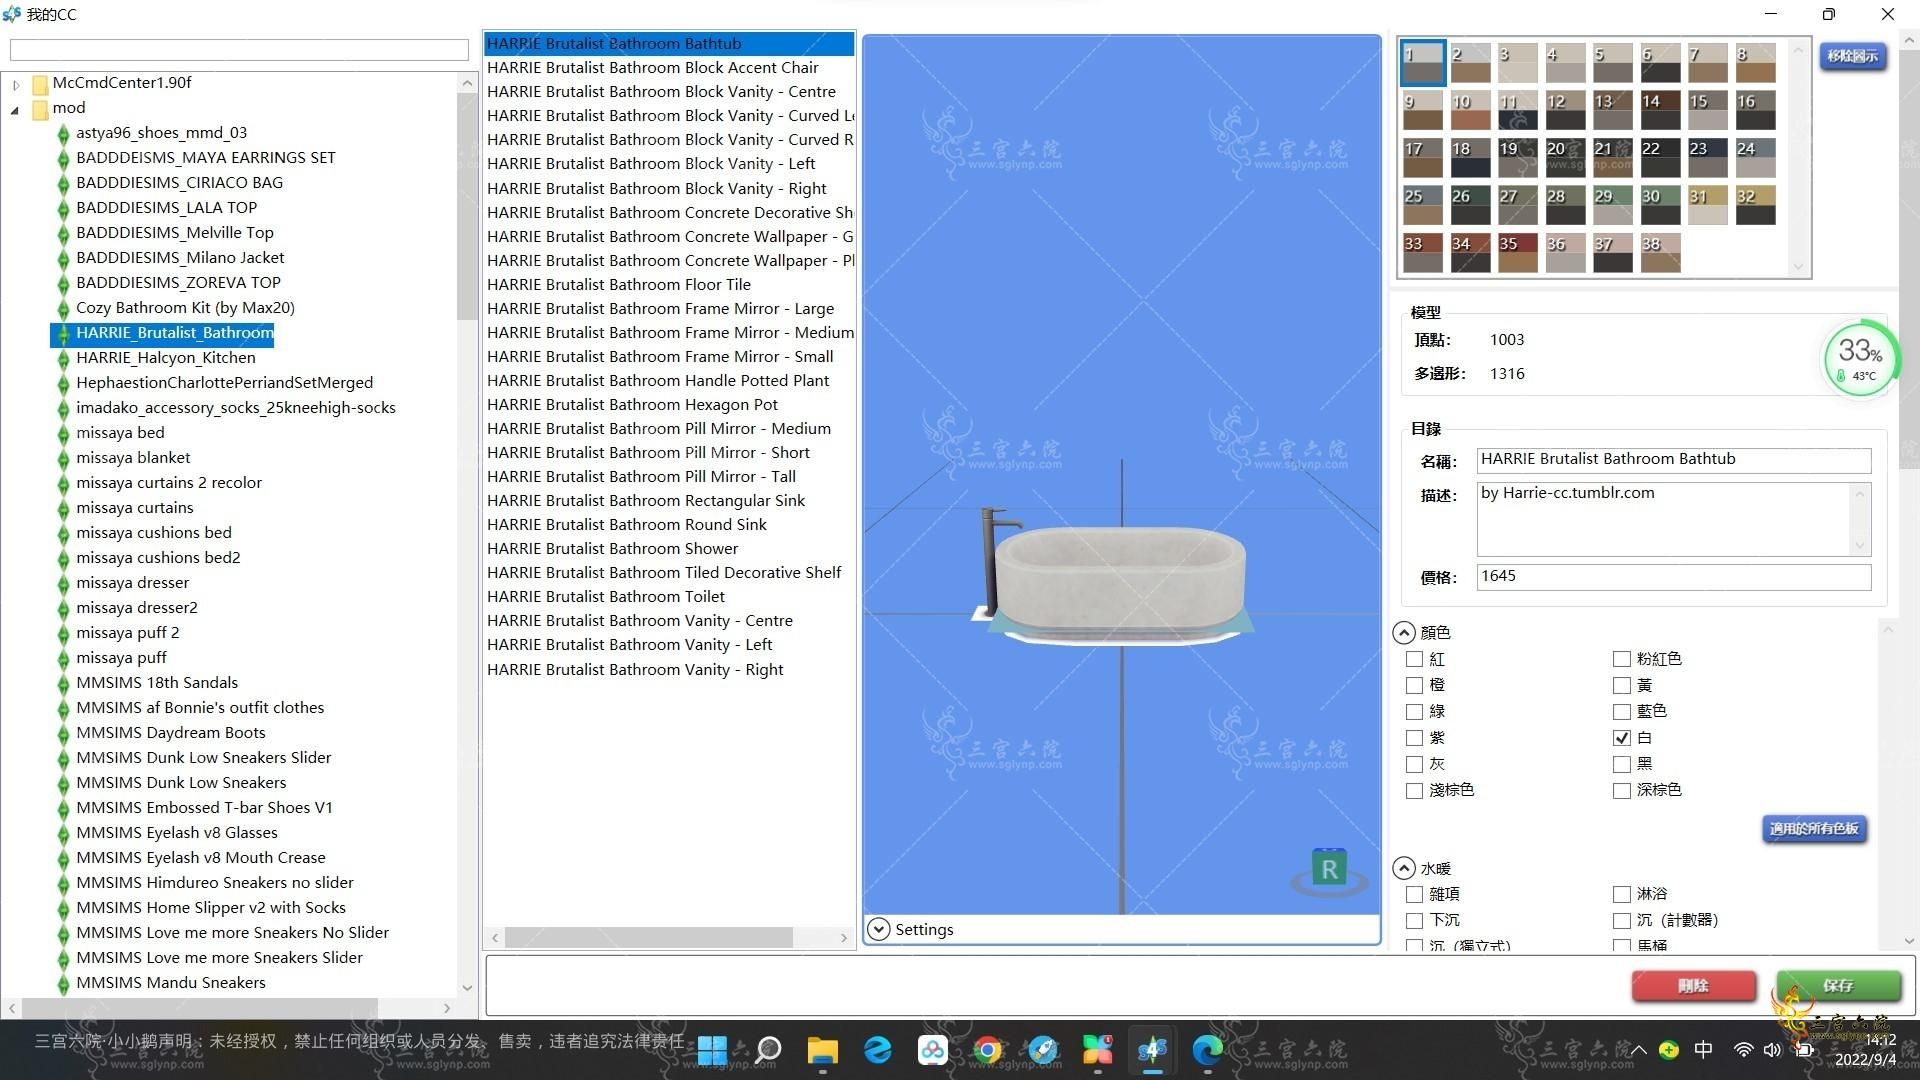Image resolution: width=1920 pixels, height=1080 pixels.
Task: Click down arrow of description box scrollbar
Action: point(1860,546)
